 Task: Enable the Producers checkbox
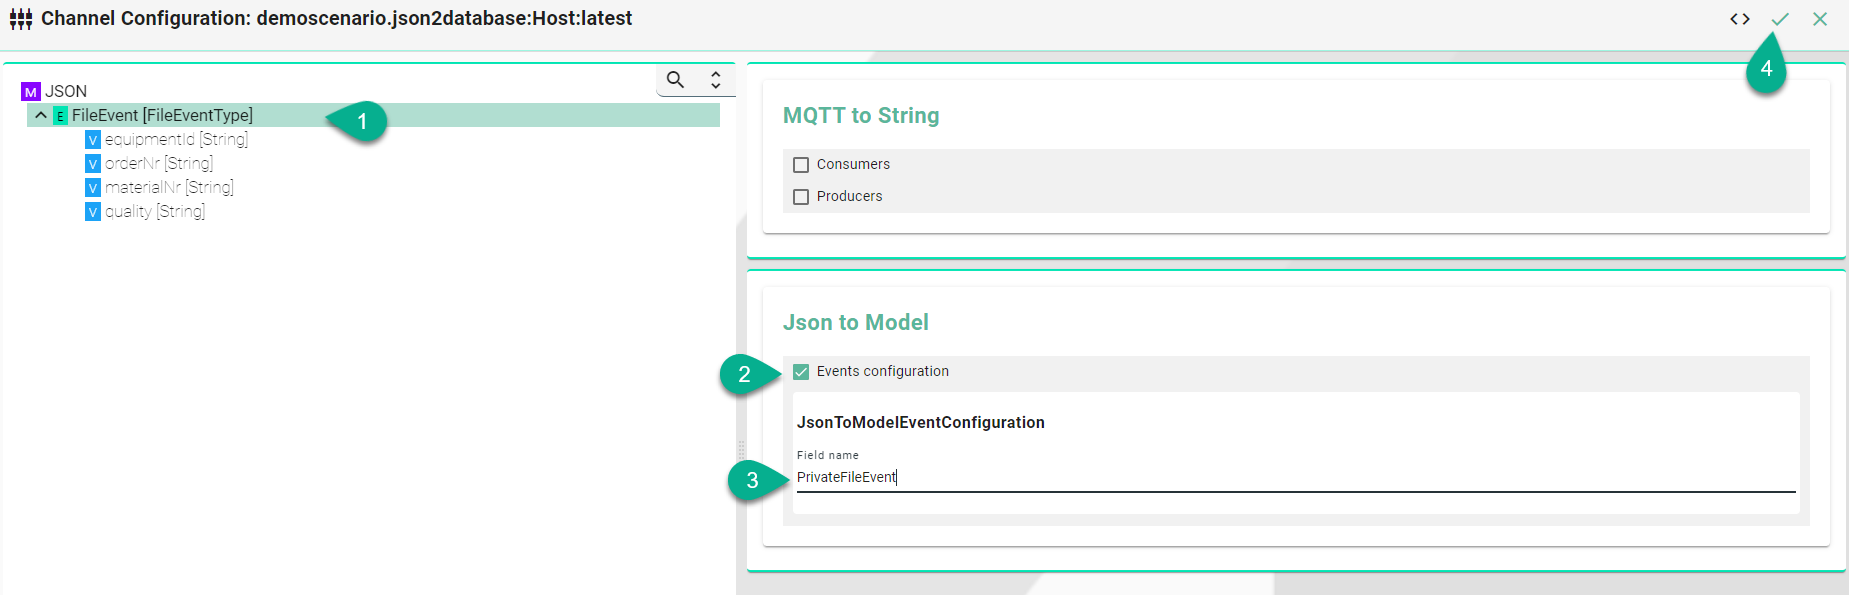[x=801, y=197]
